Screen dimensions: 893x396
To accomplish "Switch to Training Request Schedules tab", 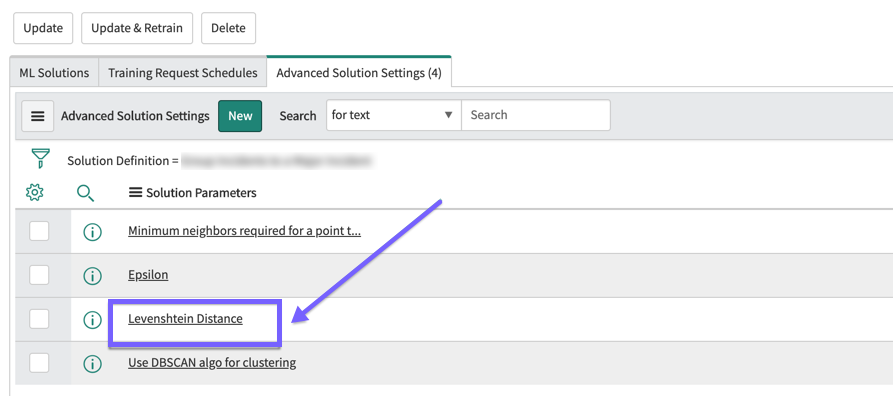I will coord(183,73).
